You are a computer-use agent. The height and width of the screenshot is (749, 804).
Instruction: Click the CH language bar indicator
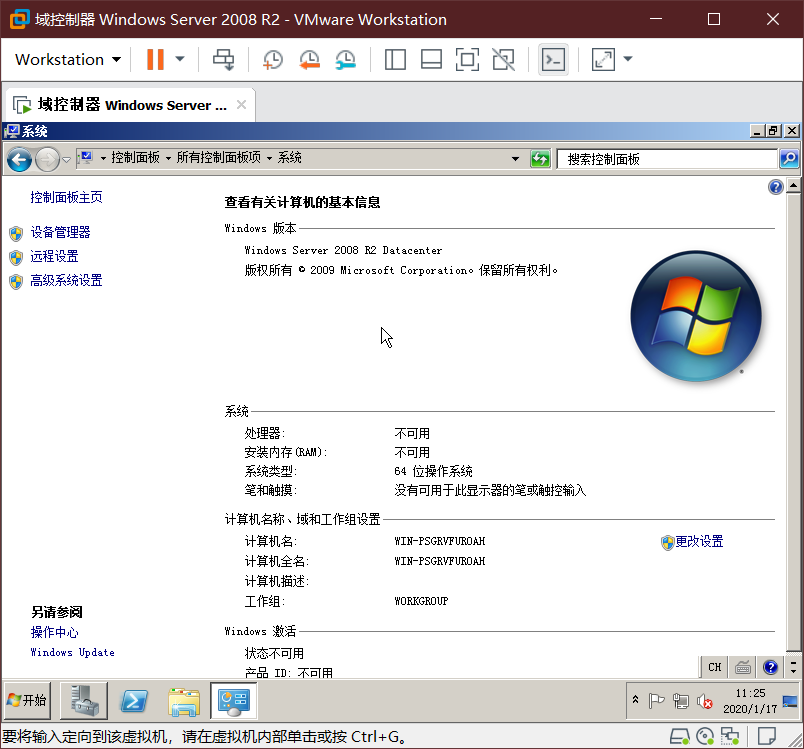(x=714, y=667)
